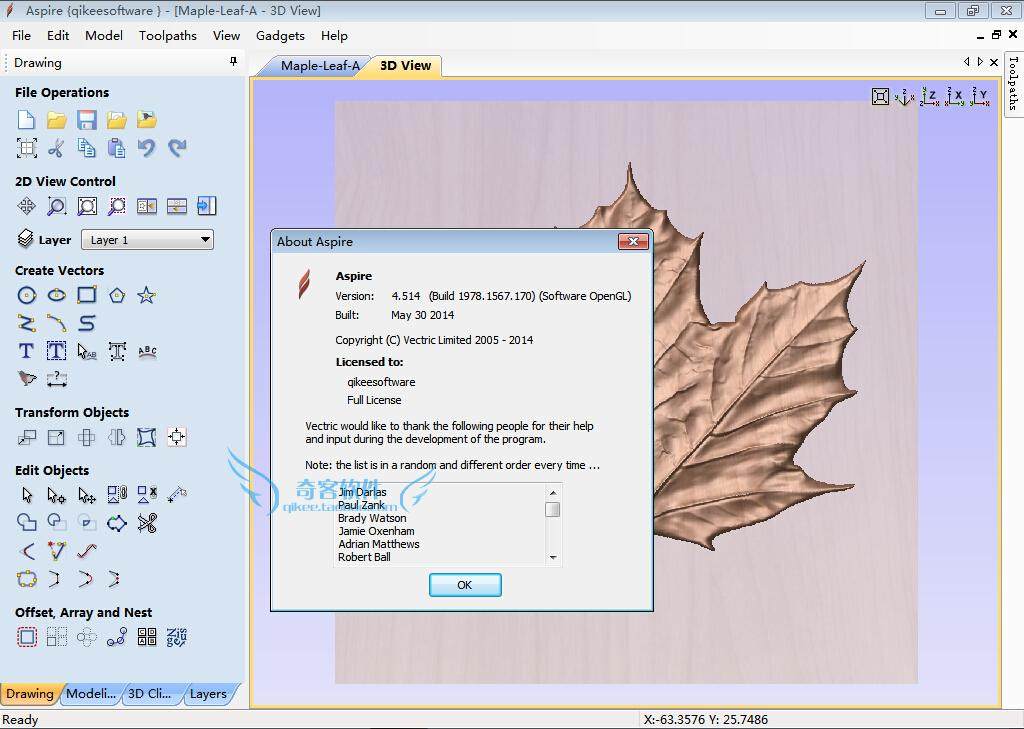This screenshot has height=729, width=1024.
Task: Click the Offset vectors icon
Action: pos(27,637)
